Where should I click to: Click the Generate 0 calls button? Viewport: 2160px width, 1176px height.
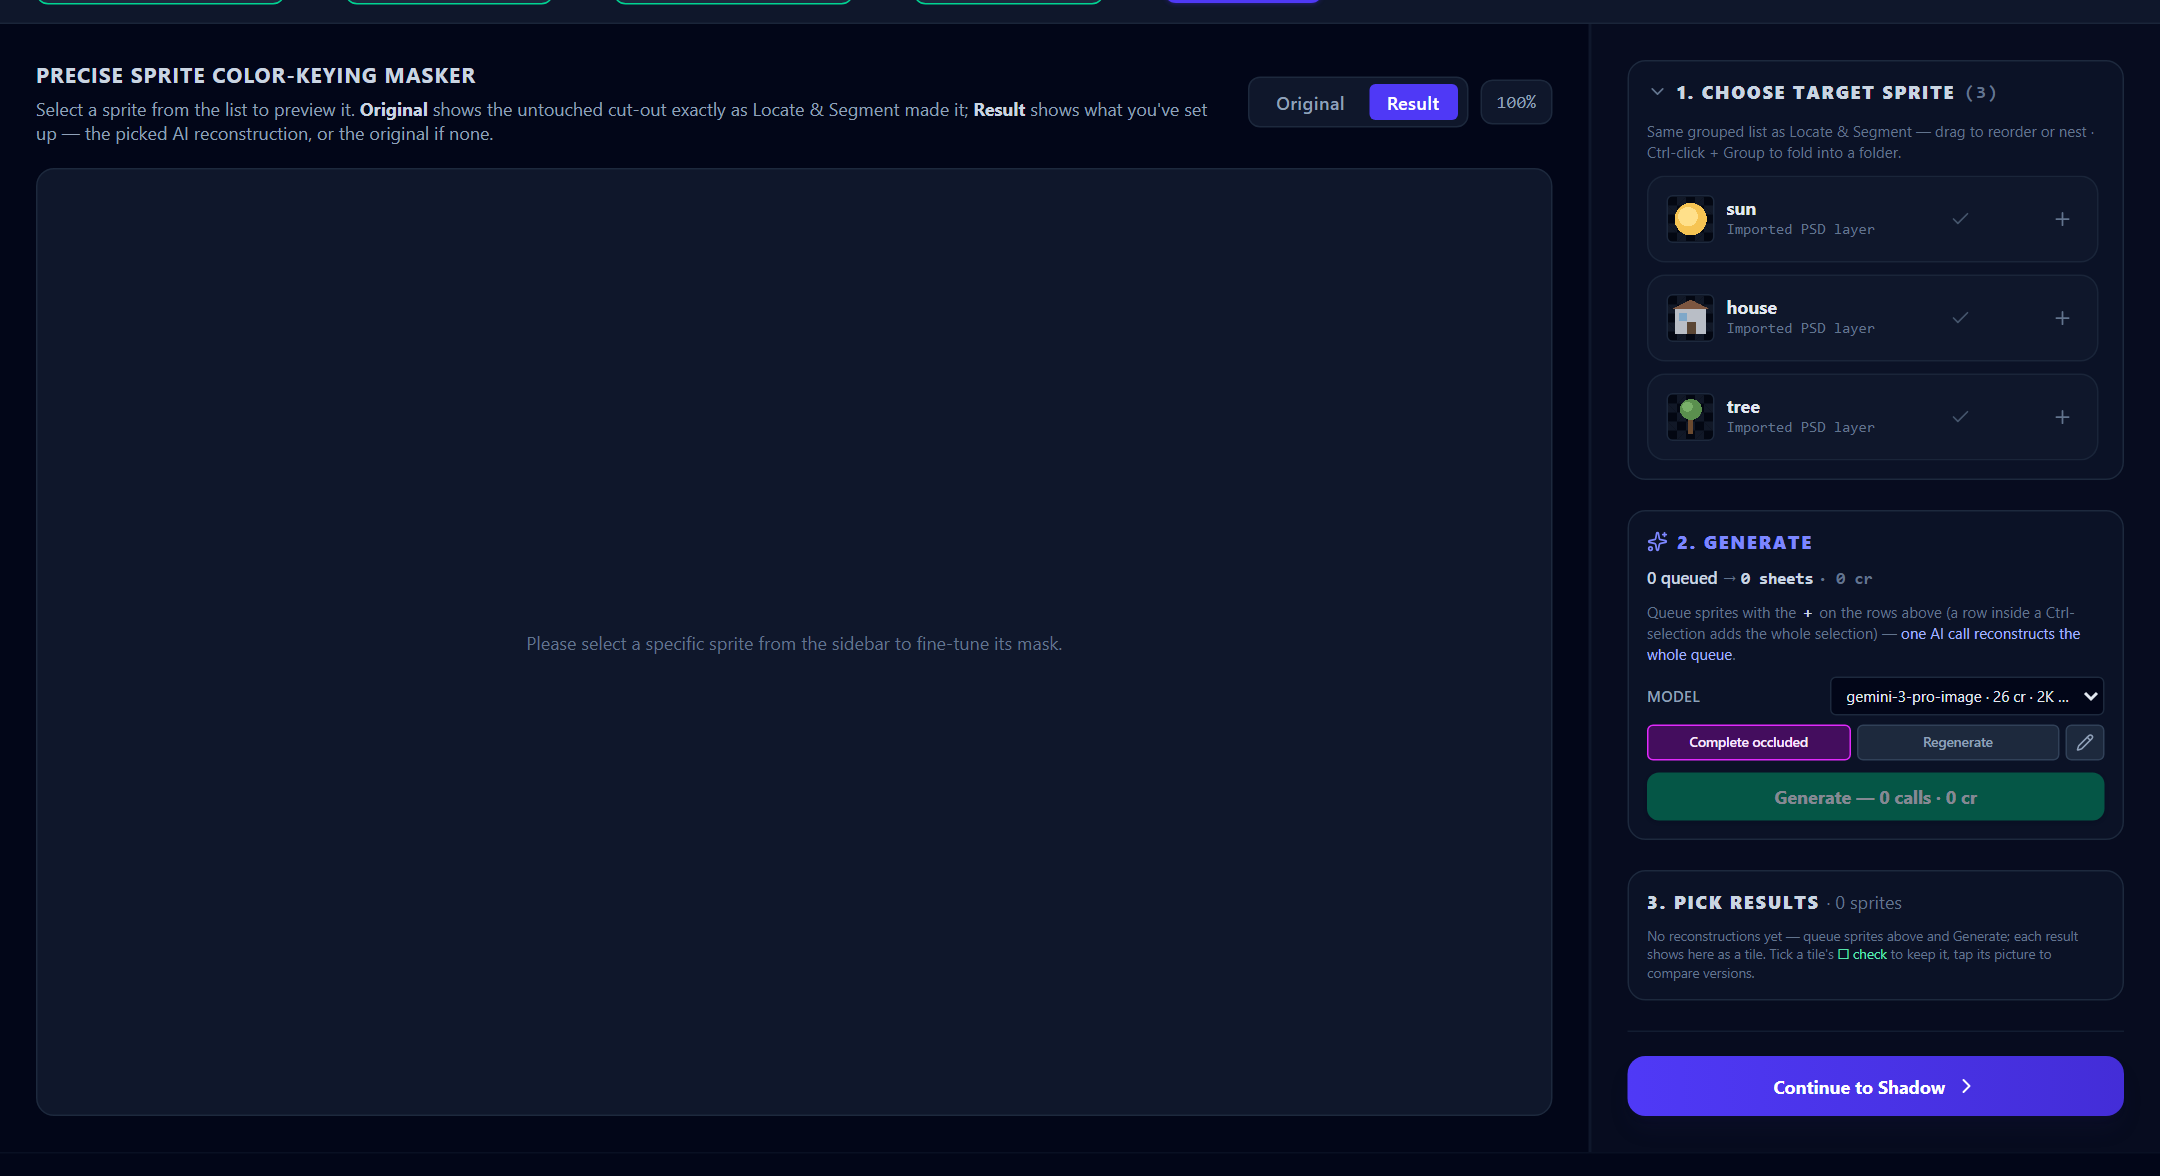pos(1875,797)
